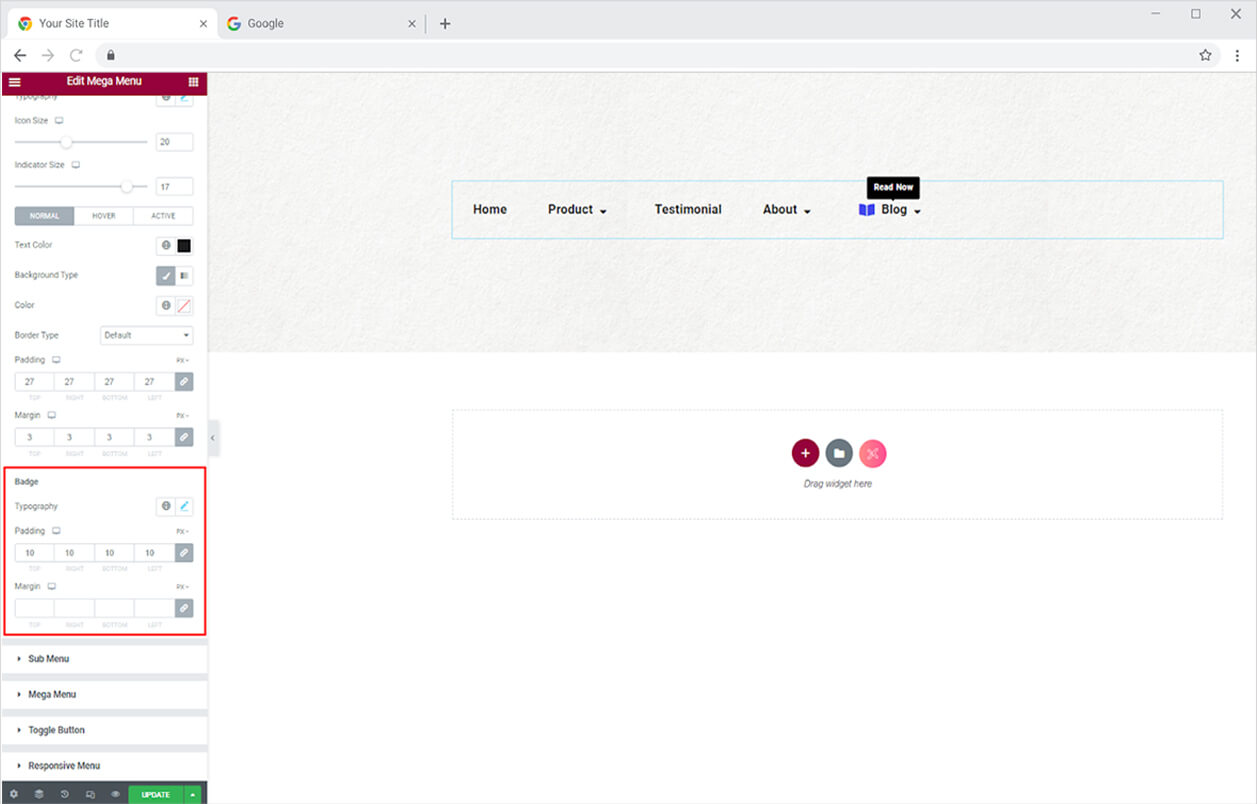Switch to the Hover state tab
1257x804 pixels.
coord(104,216)
